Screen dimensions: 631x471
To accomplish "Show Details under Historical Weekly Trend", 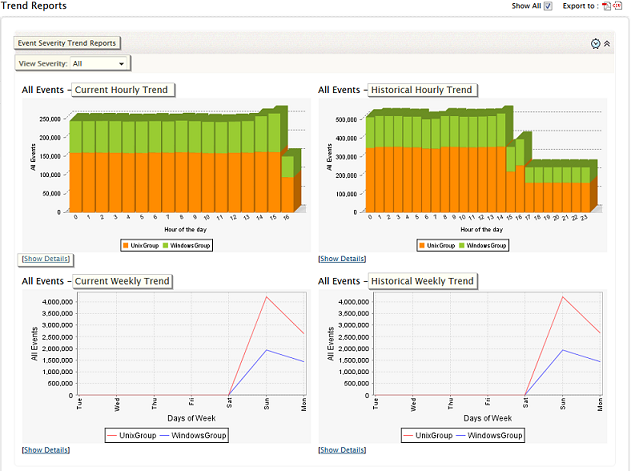I will tap(342, 450).
